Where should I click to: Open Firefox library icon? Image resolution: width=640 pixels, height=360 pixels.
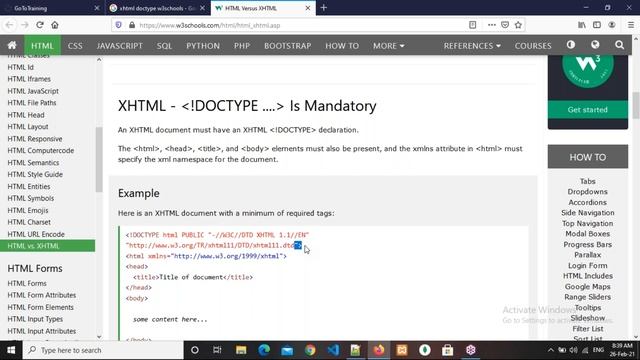click(x=582, y=25)
